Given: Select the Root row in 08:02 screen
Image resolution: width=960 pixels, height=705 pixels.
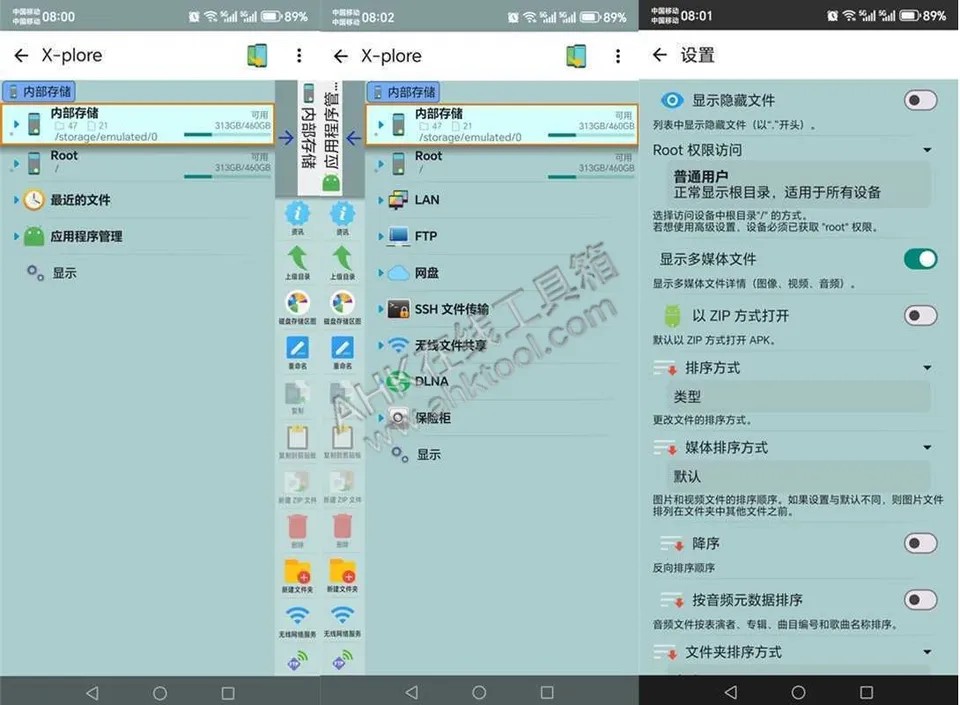Looking at the screenshot, I should pyautogui.click(x=502, y=164).
